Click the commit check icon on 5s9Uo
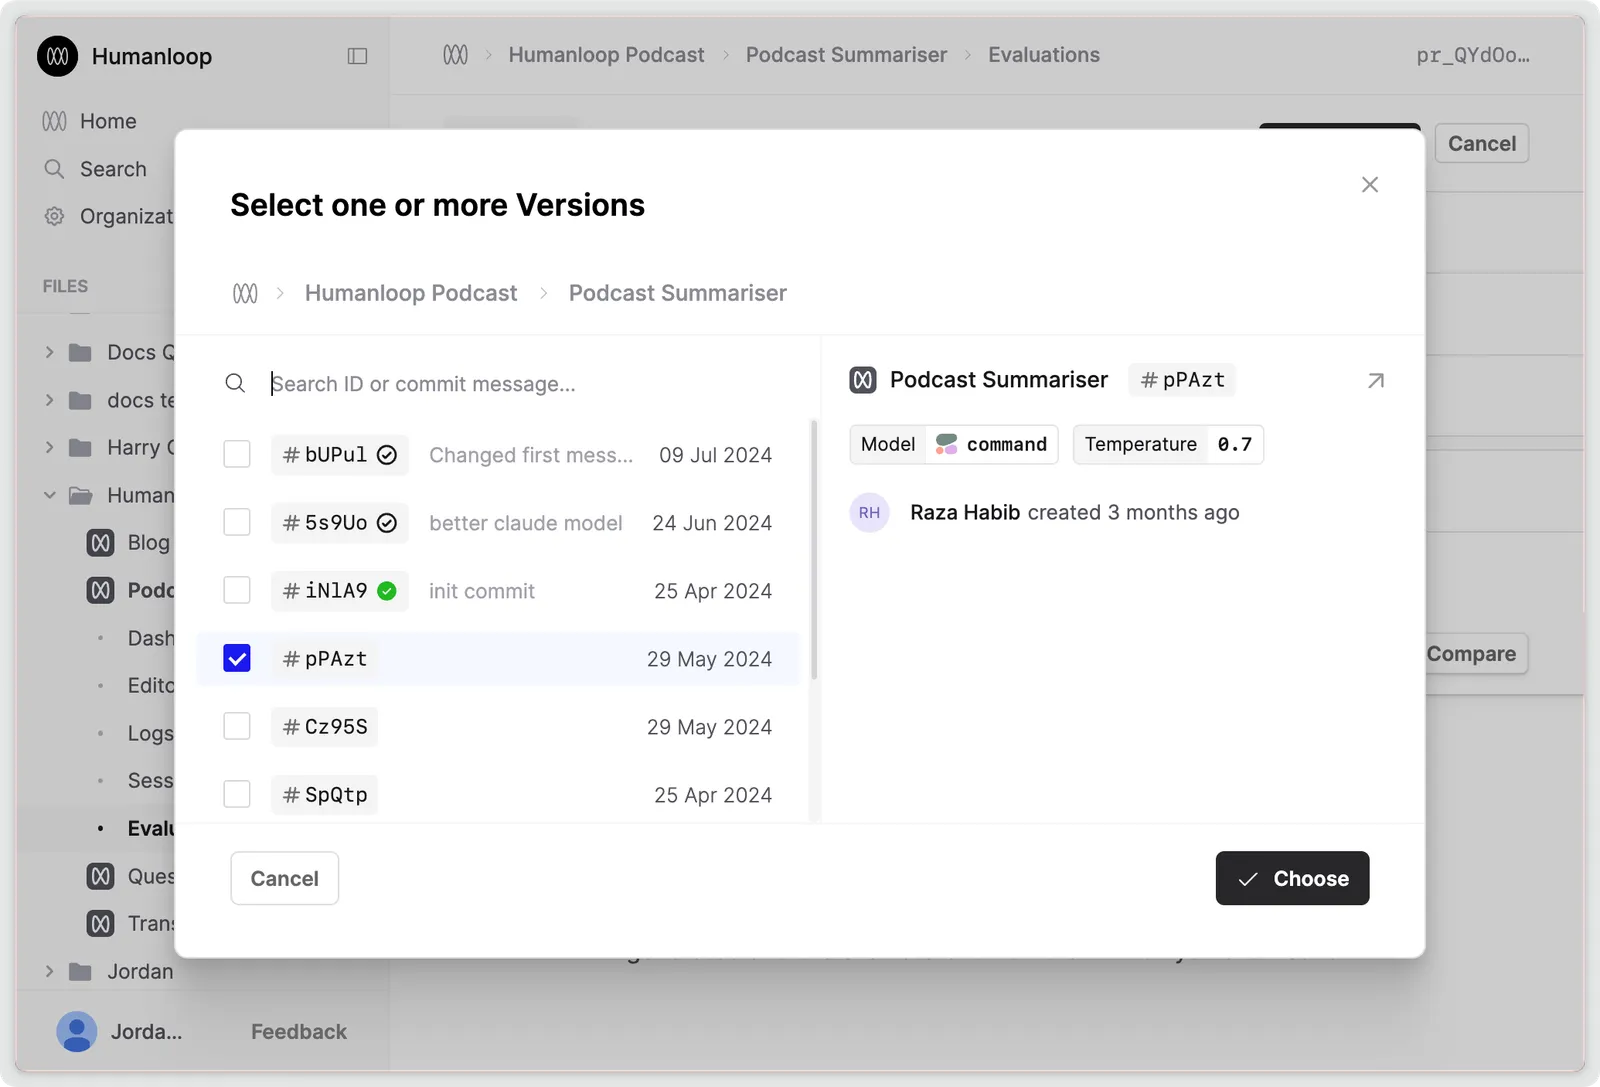The image size is (1600, 1087). (387, 523)
